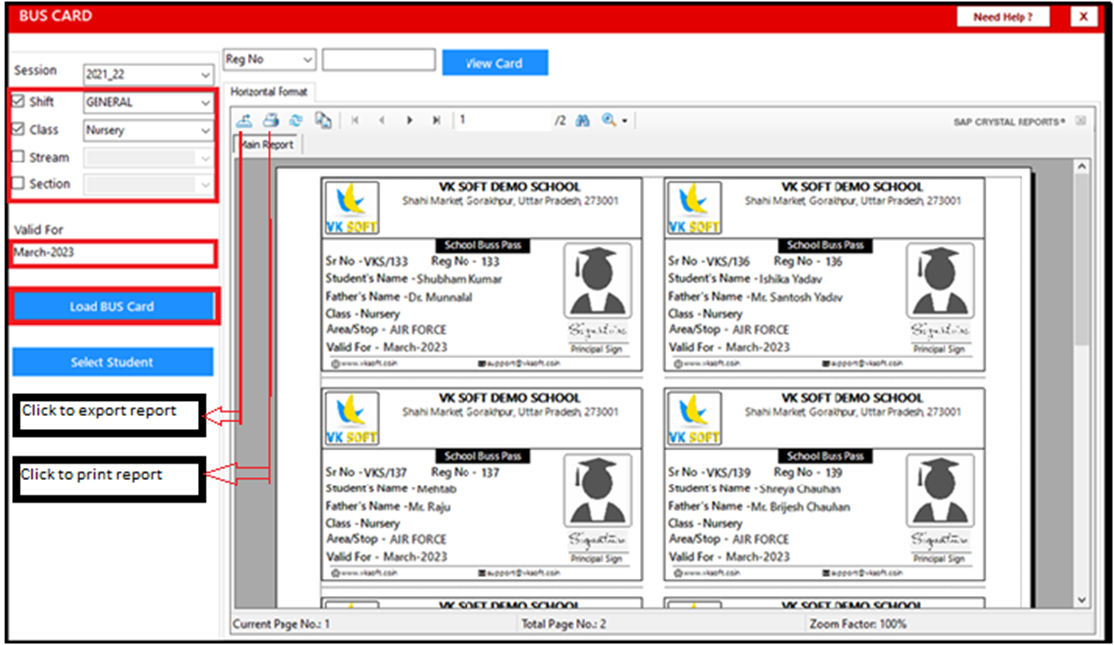Go to the first page of the report
Screen dimensions: 1114x645
coord(355,120)
